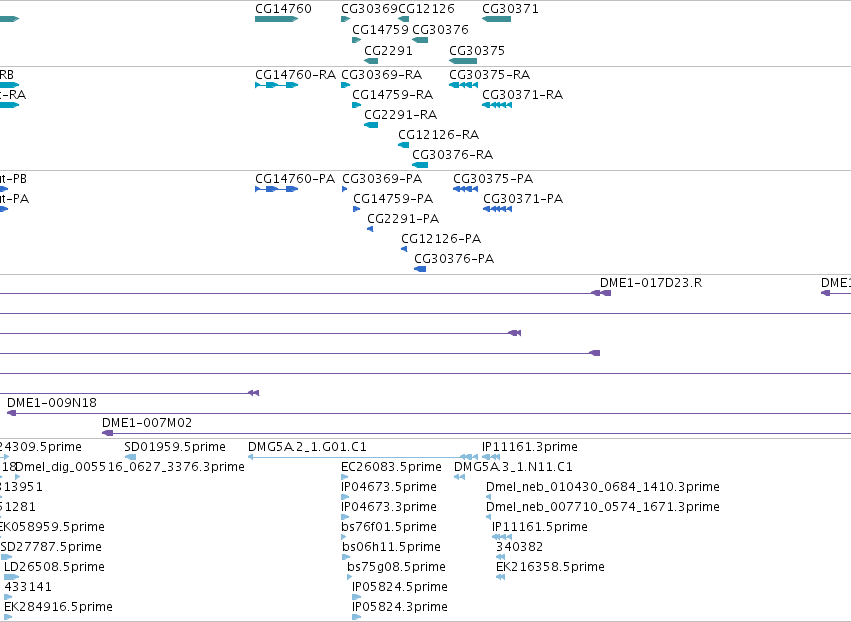Select the CG2291-PA label
Screen dimensions: 851x622
pos(403,219)
